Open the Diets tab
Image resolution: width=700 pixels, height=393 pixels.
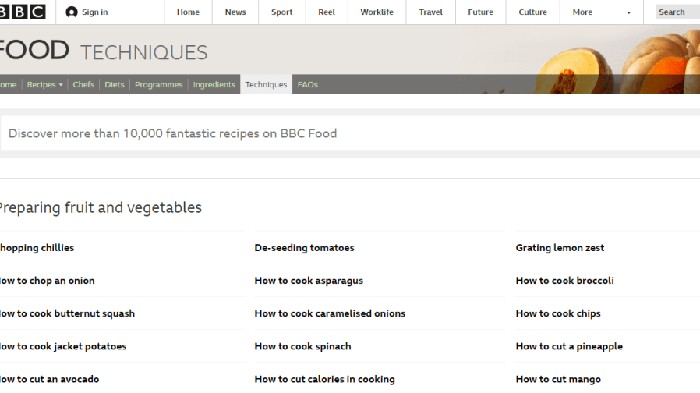pos(114,84)
